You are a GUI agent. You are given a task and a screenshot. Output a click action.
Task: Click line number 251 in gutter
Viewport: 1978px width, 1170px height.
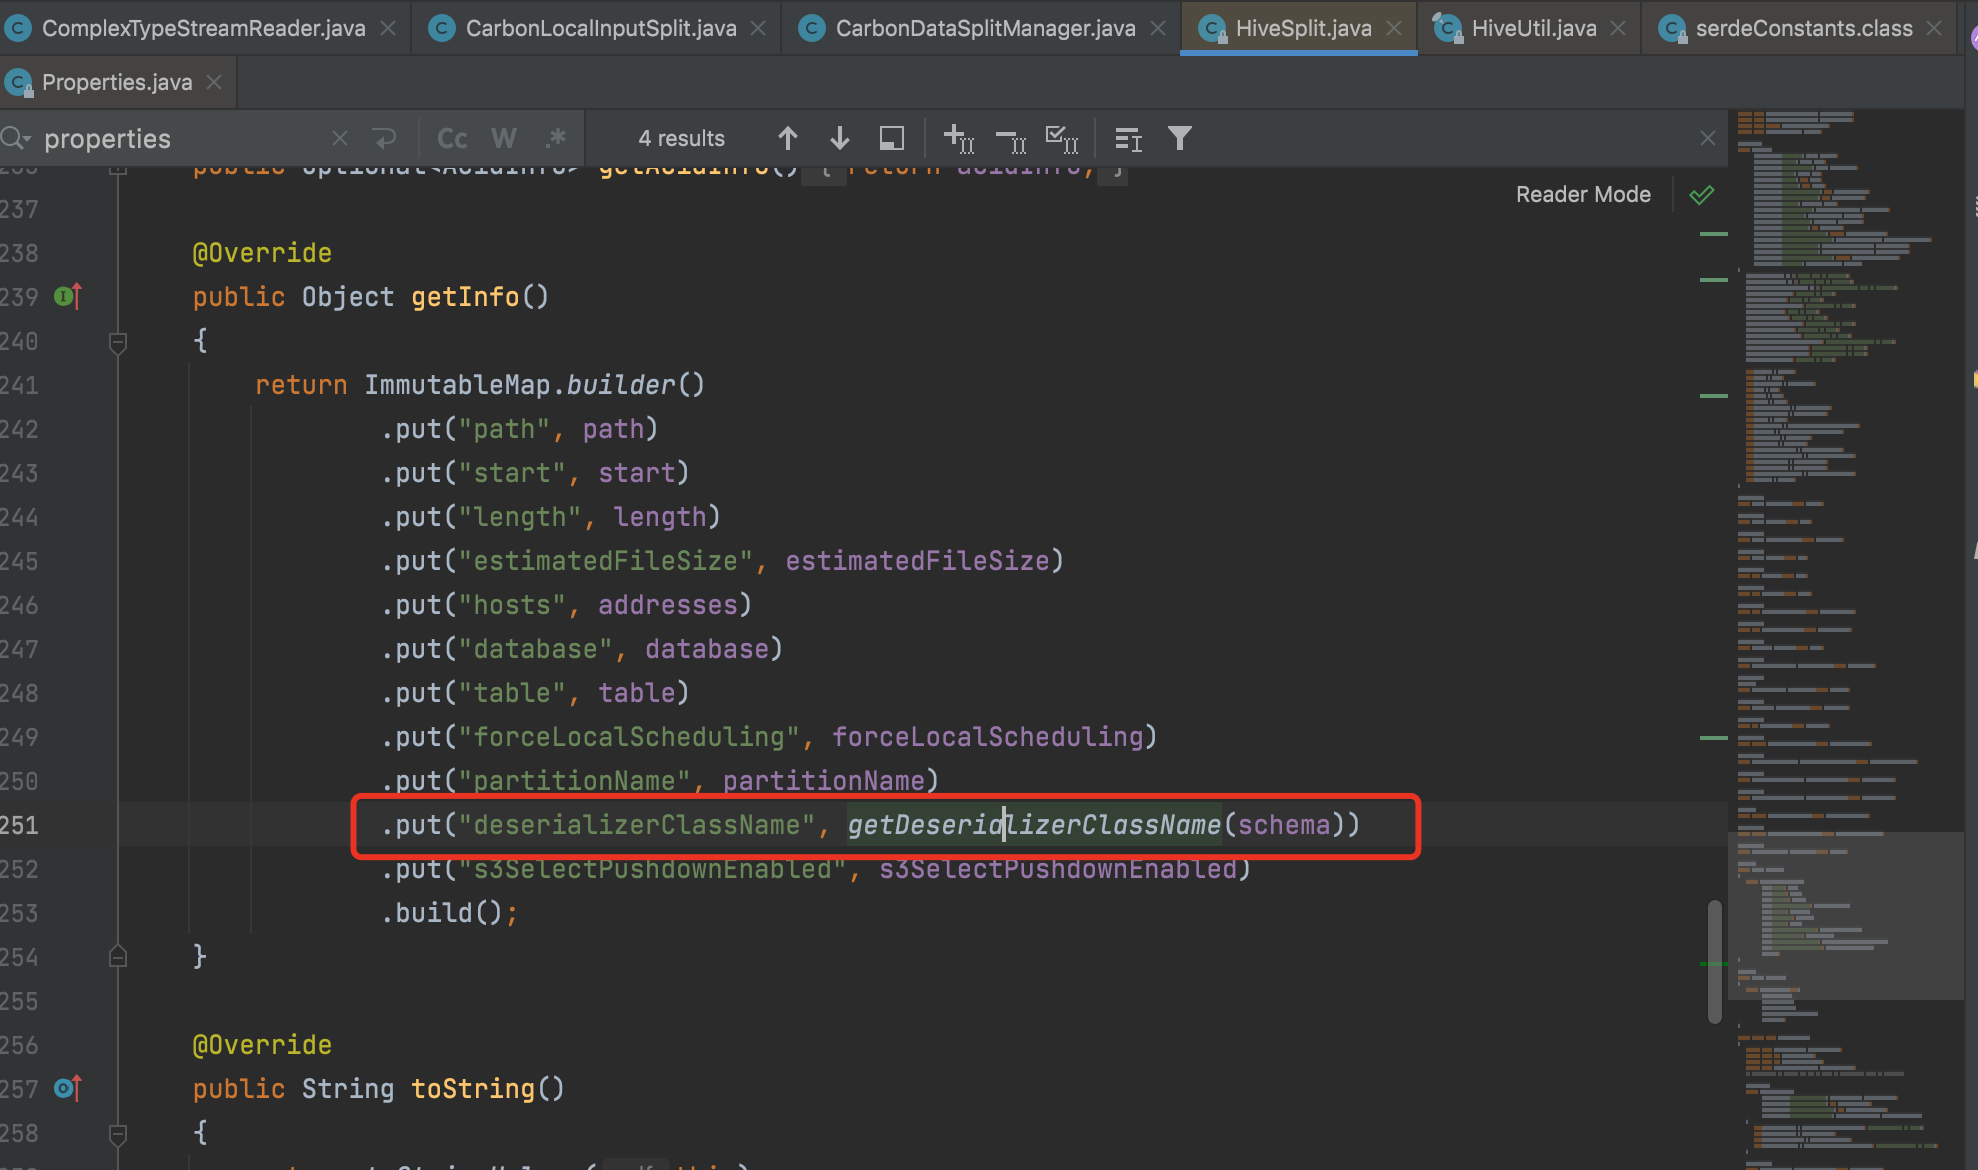point(19,825)
